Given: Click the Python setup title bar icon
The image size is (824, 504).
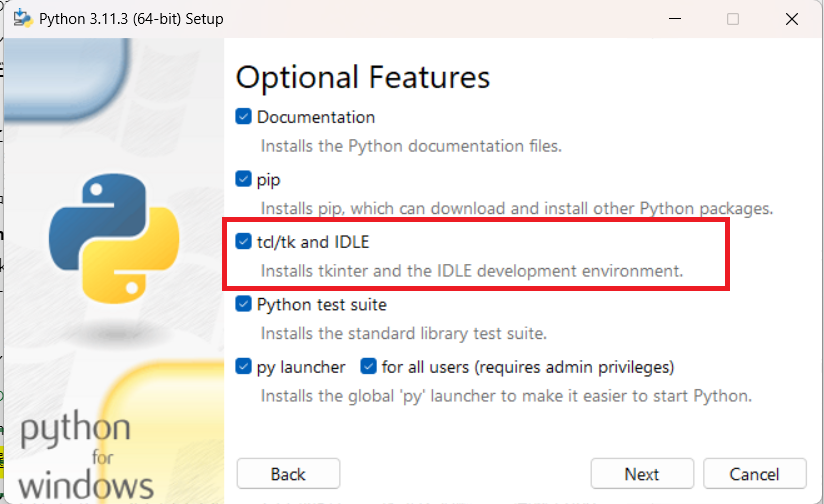Looking at the screenshot, I should 22,18.
